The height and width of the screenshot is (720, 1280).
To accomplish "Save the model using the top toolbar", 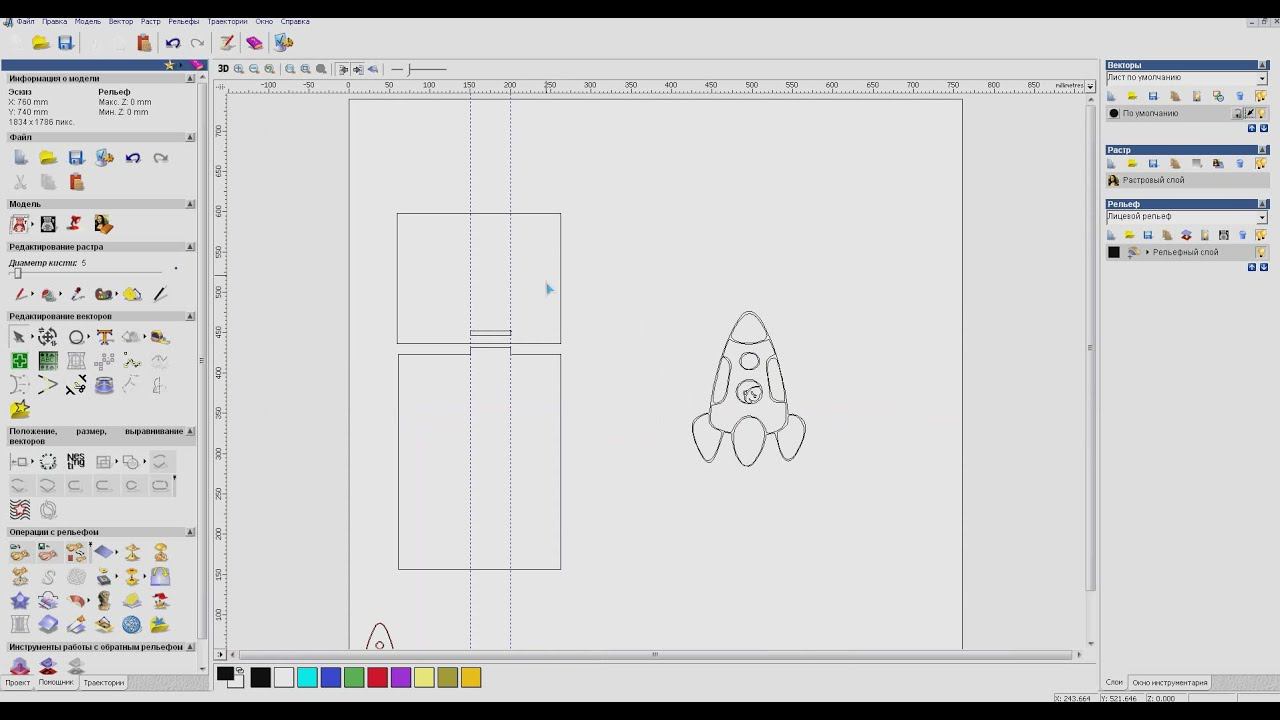I will click(x=66, y=43).
